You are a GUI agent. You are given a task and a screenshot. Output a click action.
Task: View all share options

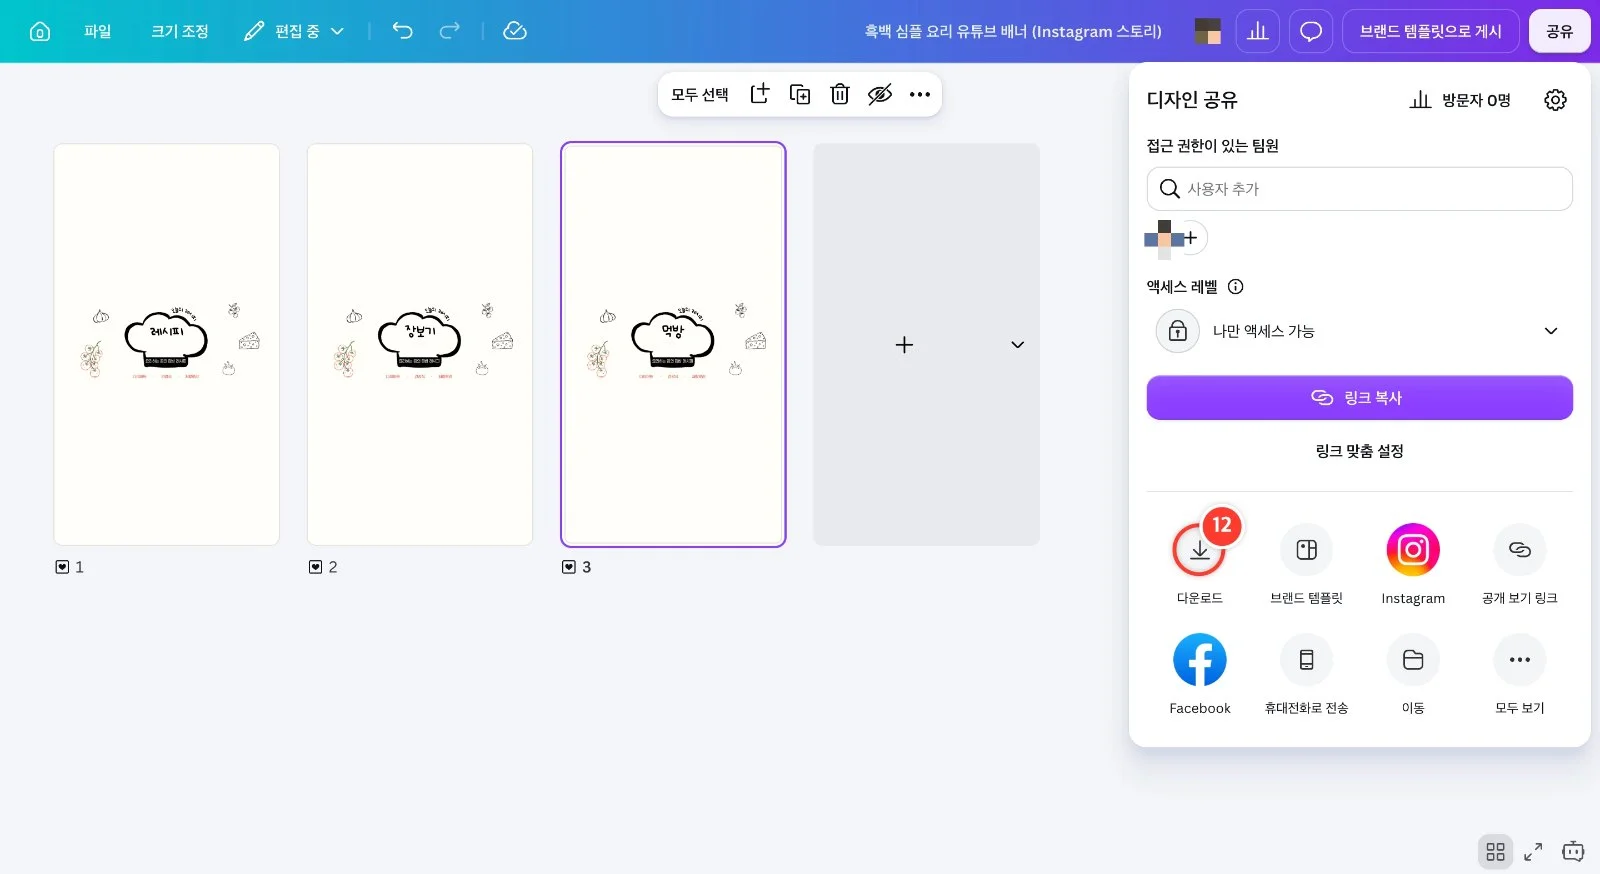tap(1520, 660)
